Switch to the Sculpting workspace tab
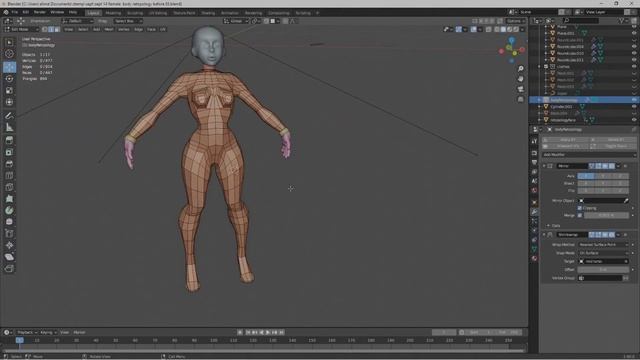The image size is (640, 360). [x=135, y=13]
